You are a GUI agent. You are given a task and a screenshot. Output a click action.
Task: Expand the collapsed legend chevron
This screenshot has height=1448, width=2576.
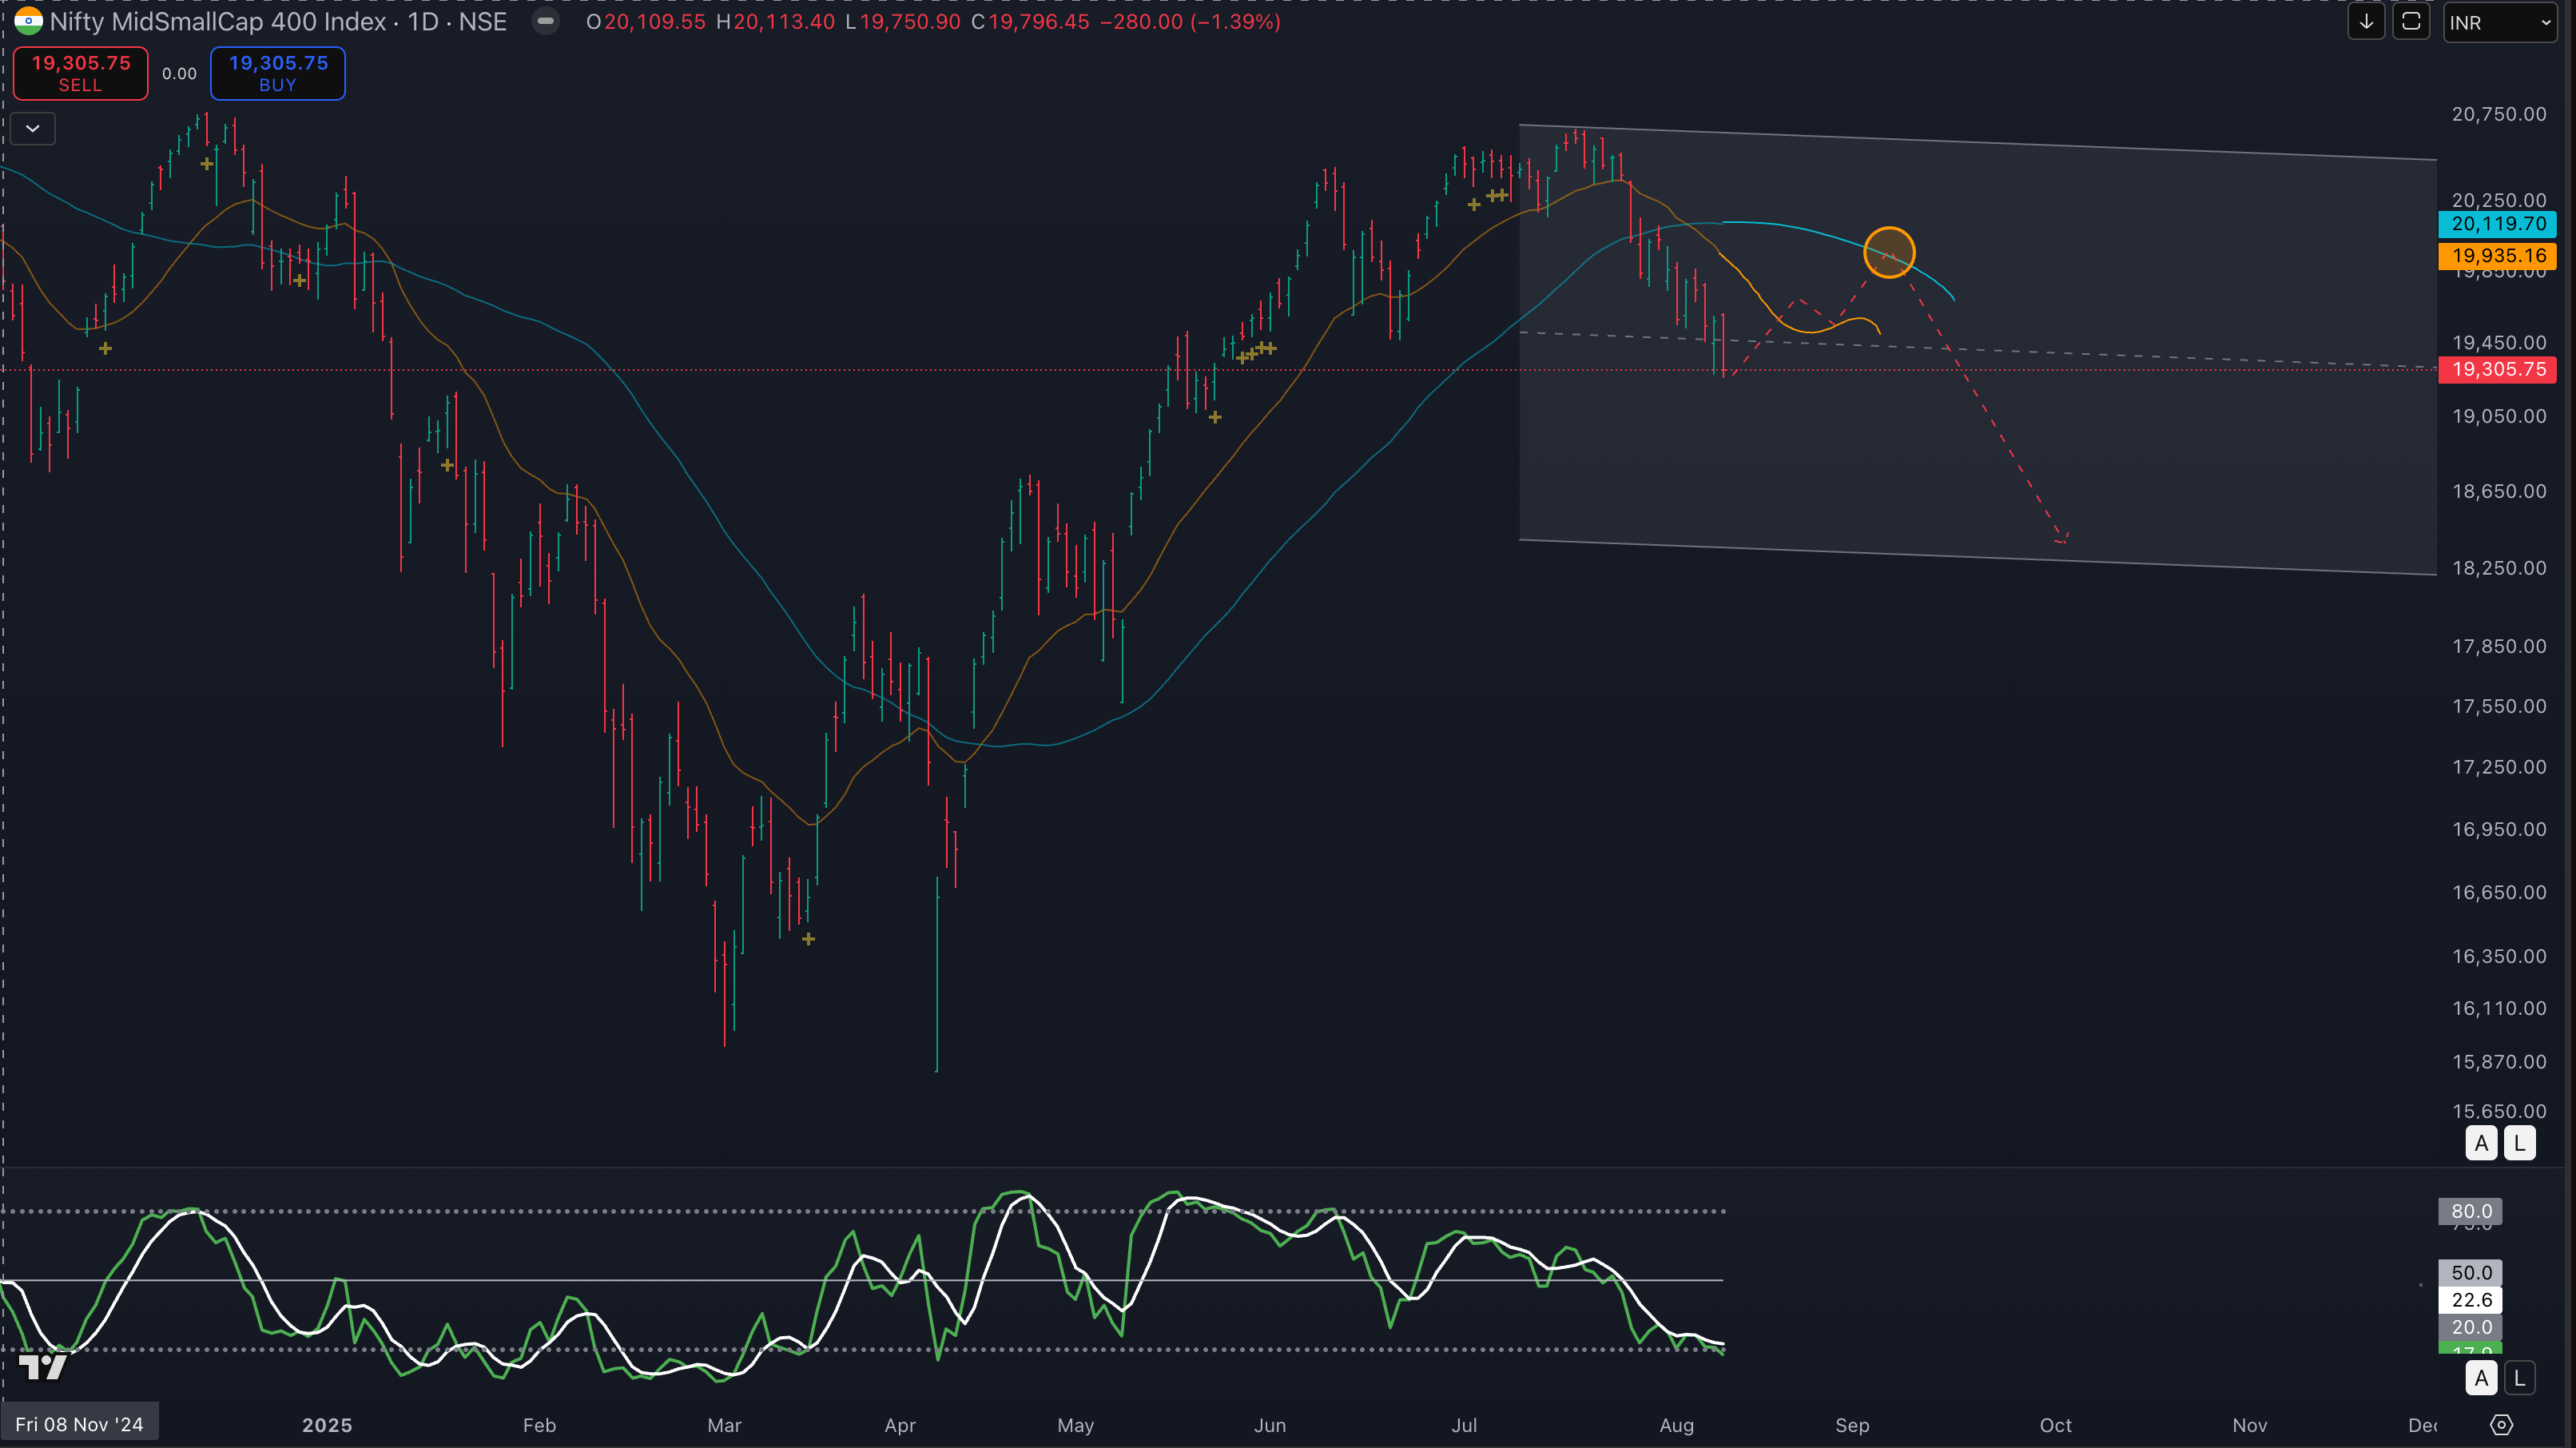click(x=33, y=128)
